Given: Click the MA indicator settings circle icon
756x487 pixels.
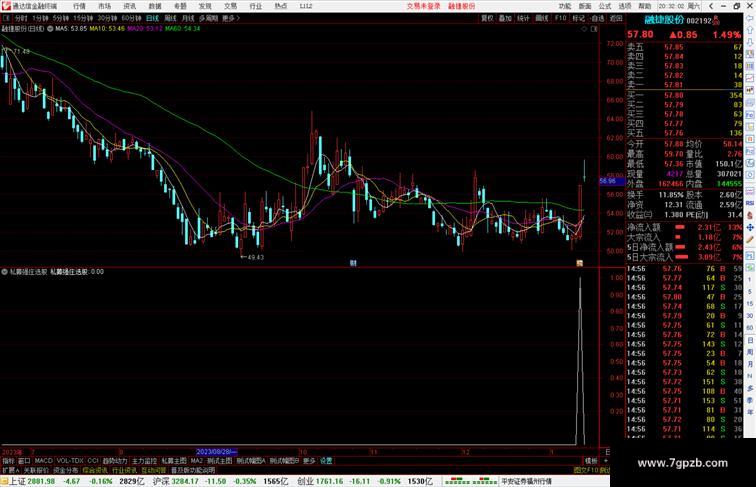Looking at the screenshot, I should (50, 29).
